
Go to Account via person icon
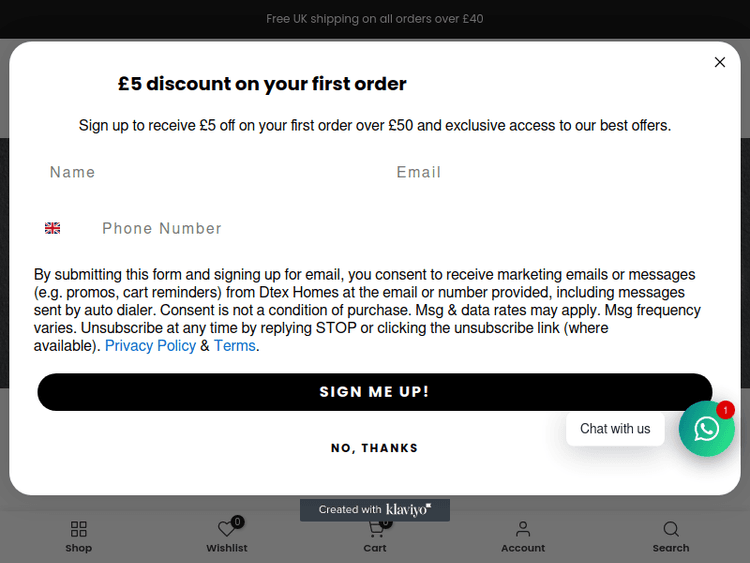click(x=523, y=530)
